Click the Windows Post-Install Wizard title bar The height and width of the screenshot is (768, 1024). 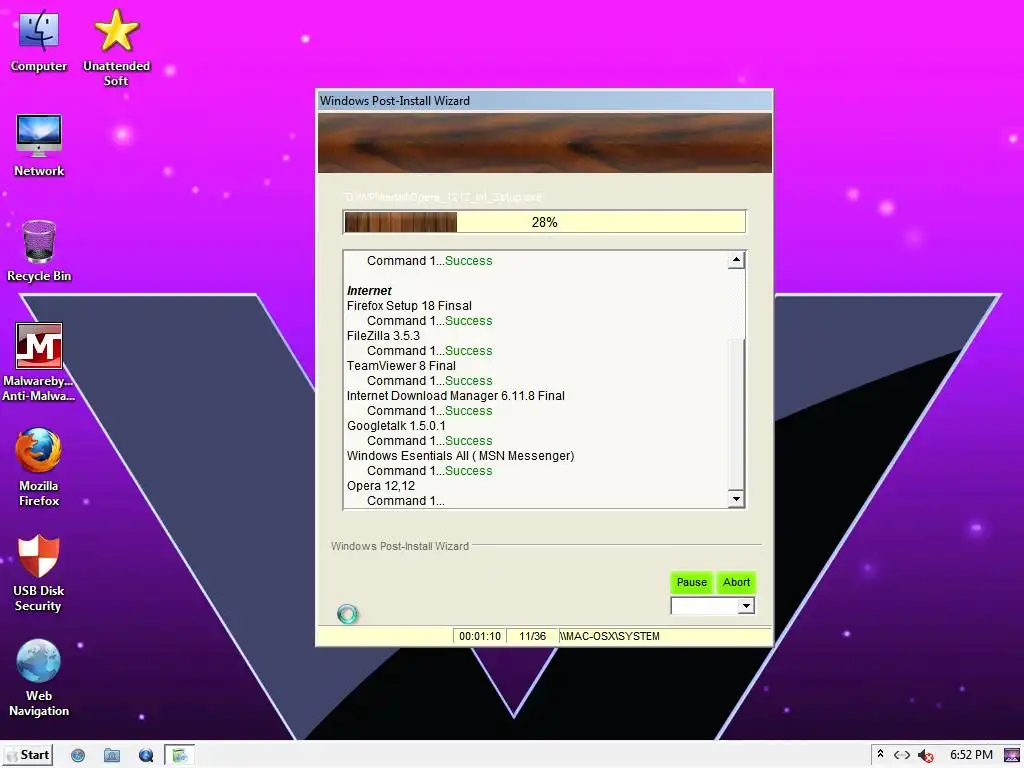(544, 101)
